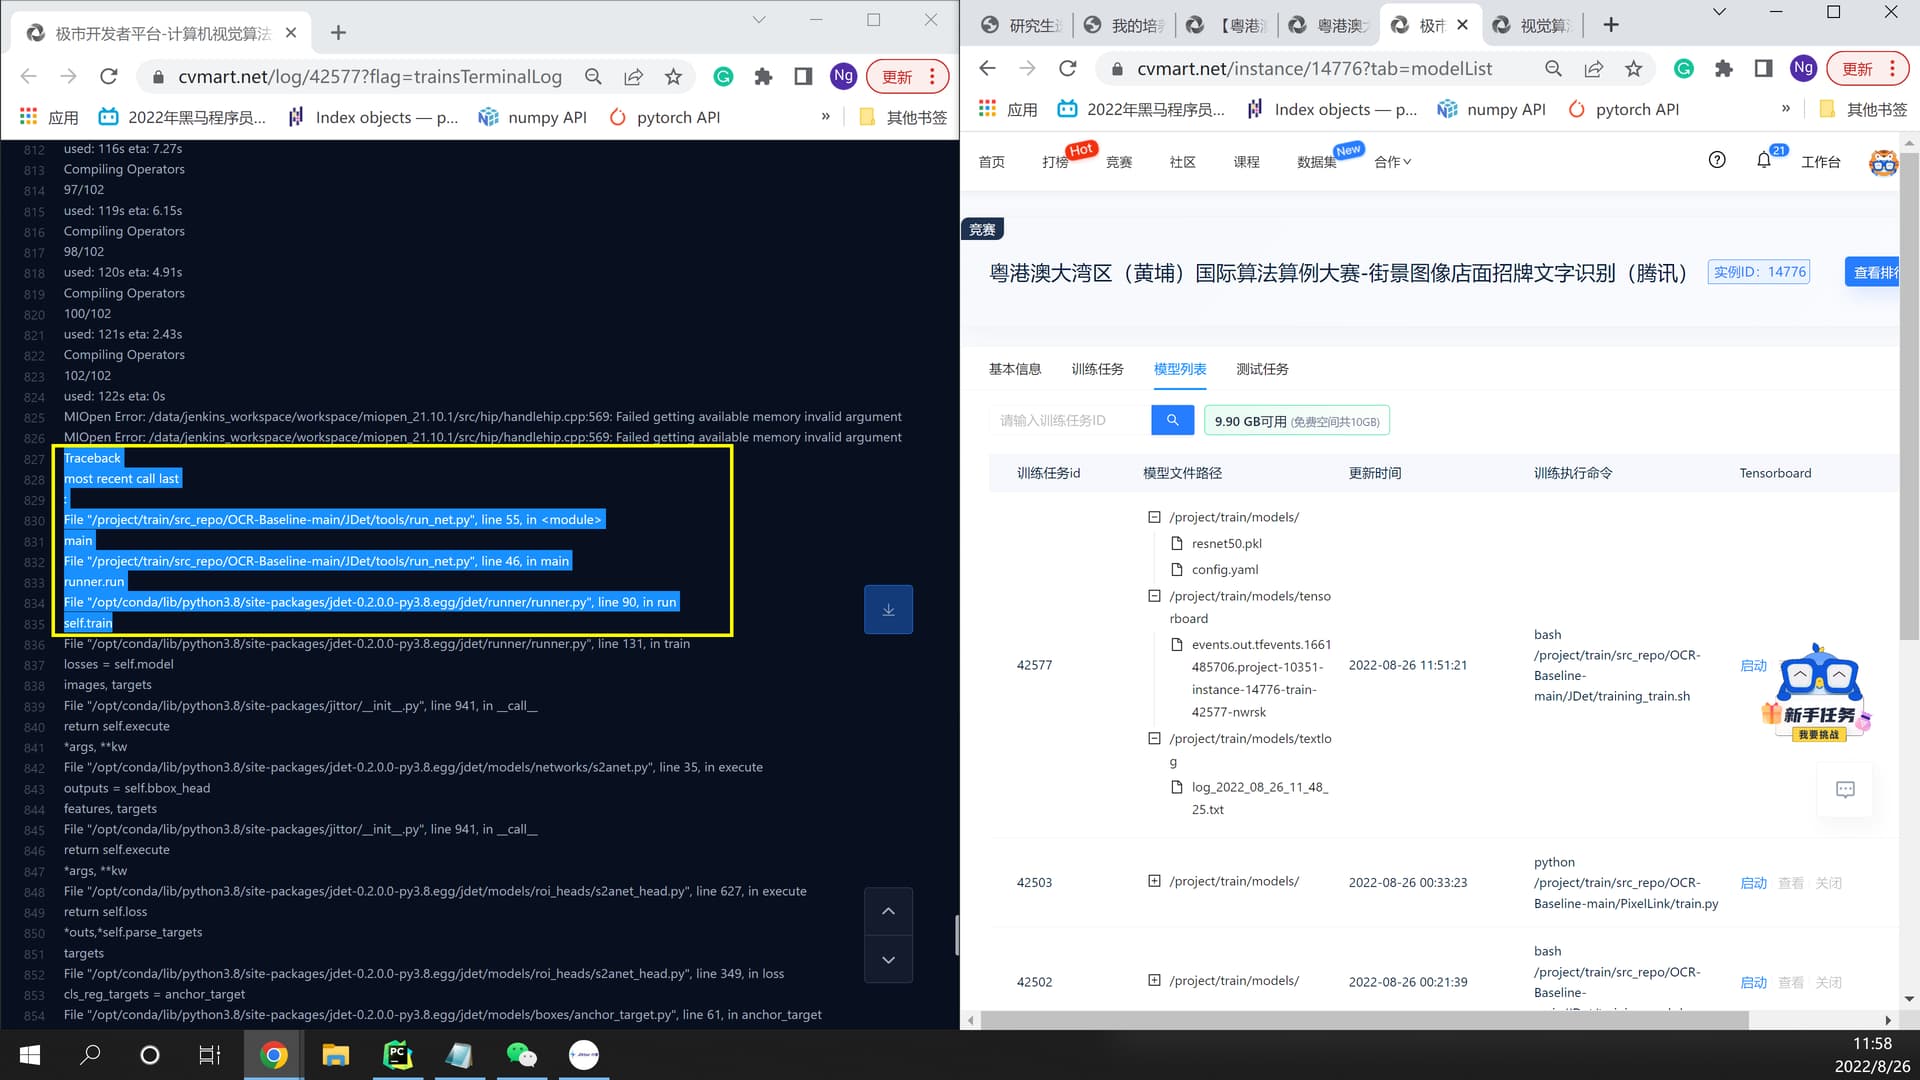This screenshot has width=1920, height=1080.
Task: Open the 合作 dropdown menu
Action: pyautogui.click(x=1392, y=162)
